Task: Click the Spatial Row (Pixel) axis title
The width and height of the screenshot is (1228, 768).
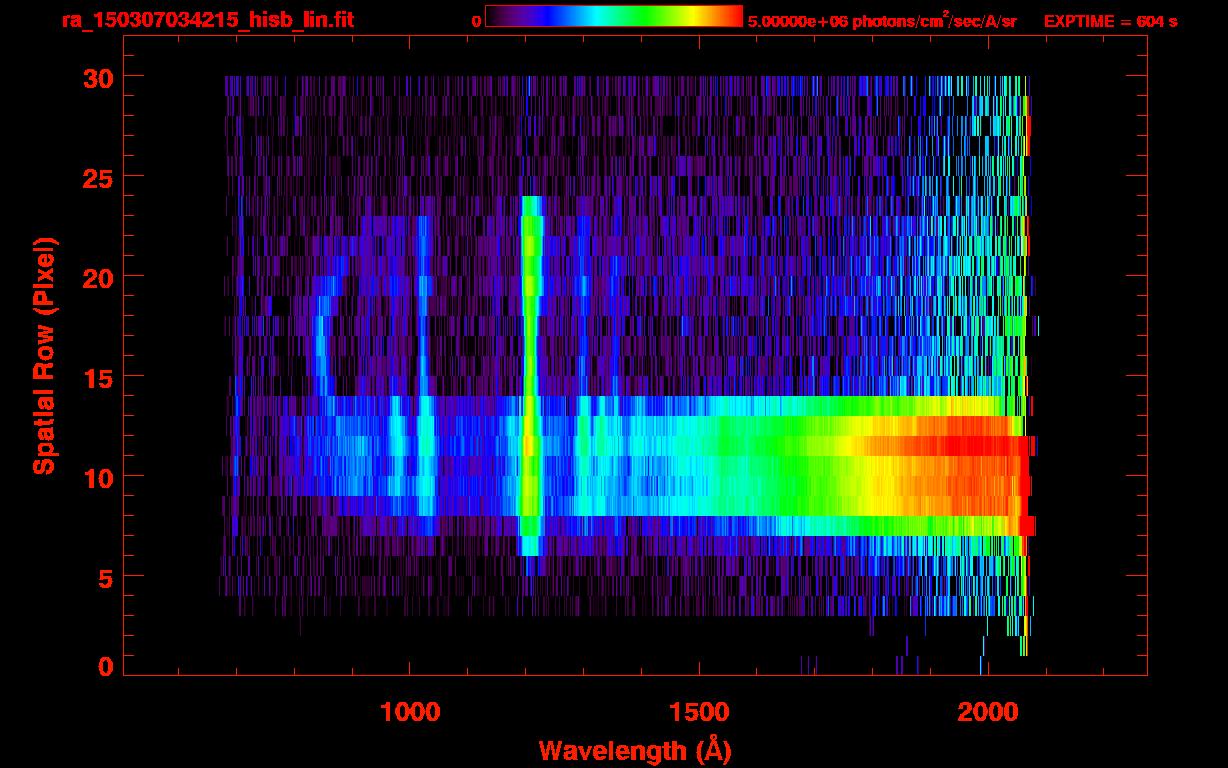Action: tap(44, 356)
